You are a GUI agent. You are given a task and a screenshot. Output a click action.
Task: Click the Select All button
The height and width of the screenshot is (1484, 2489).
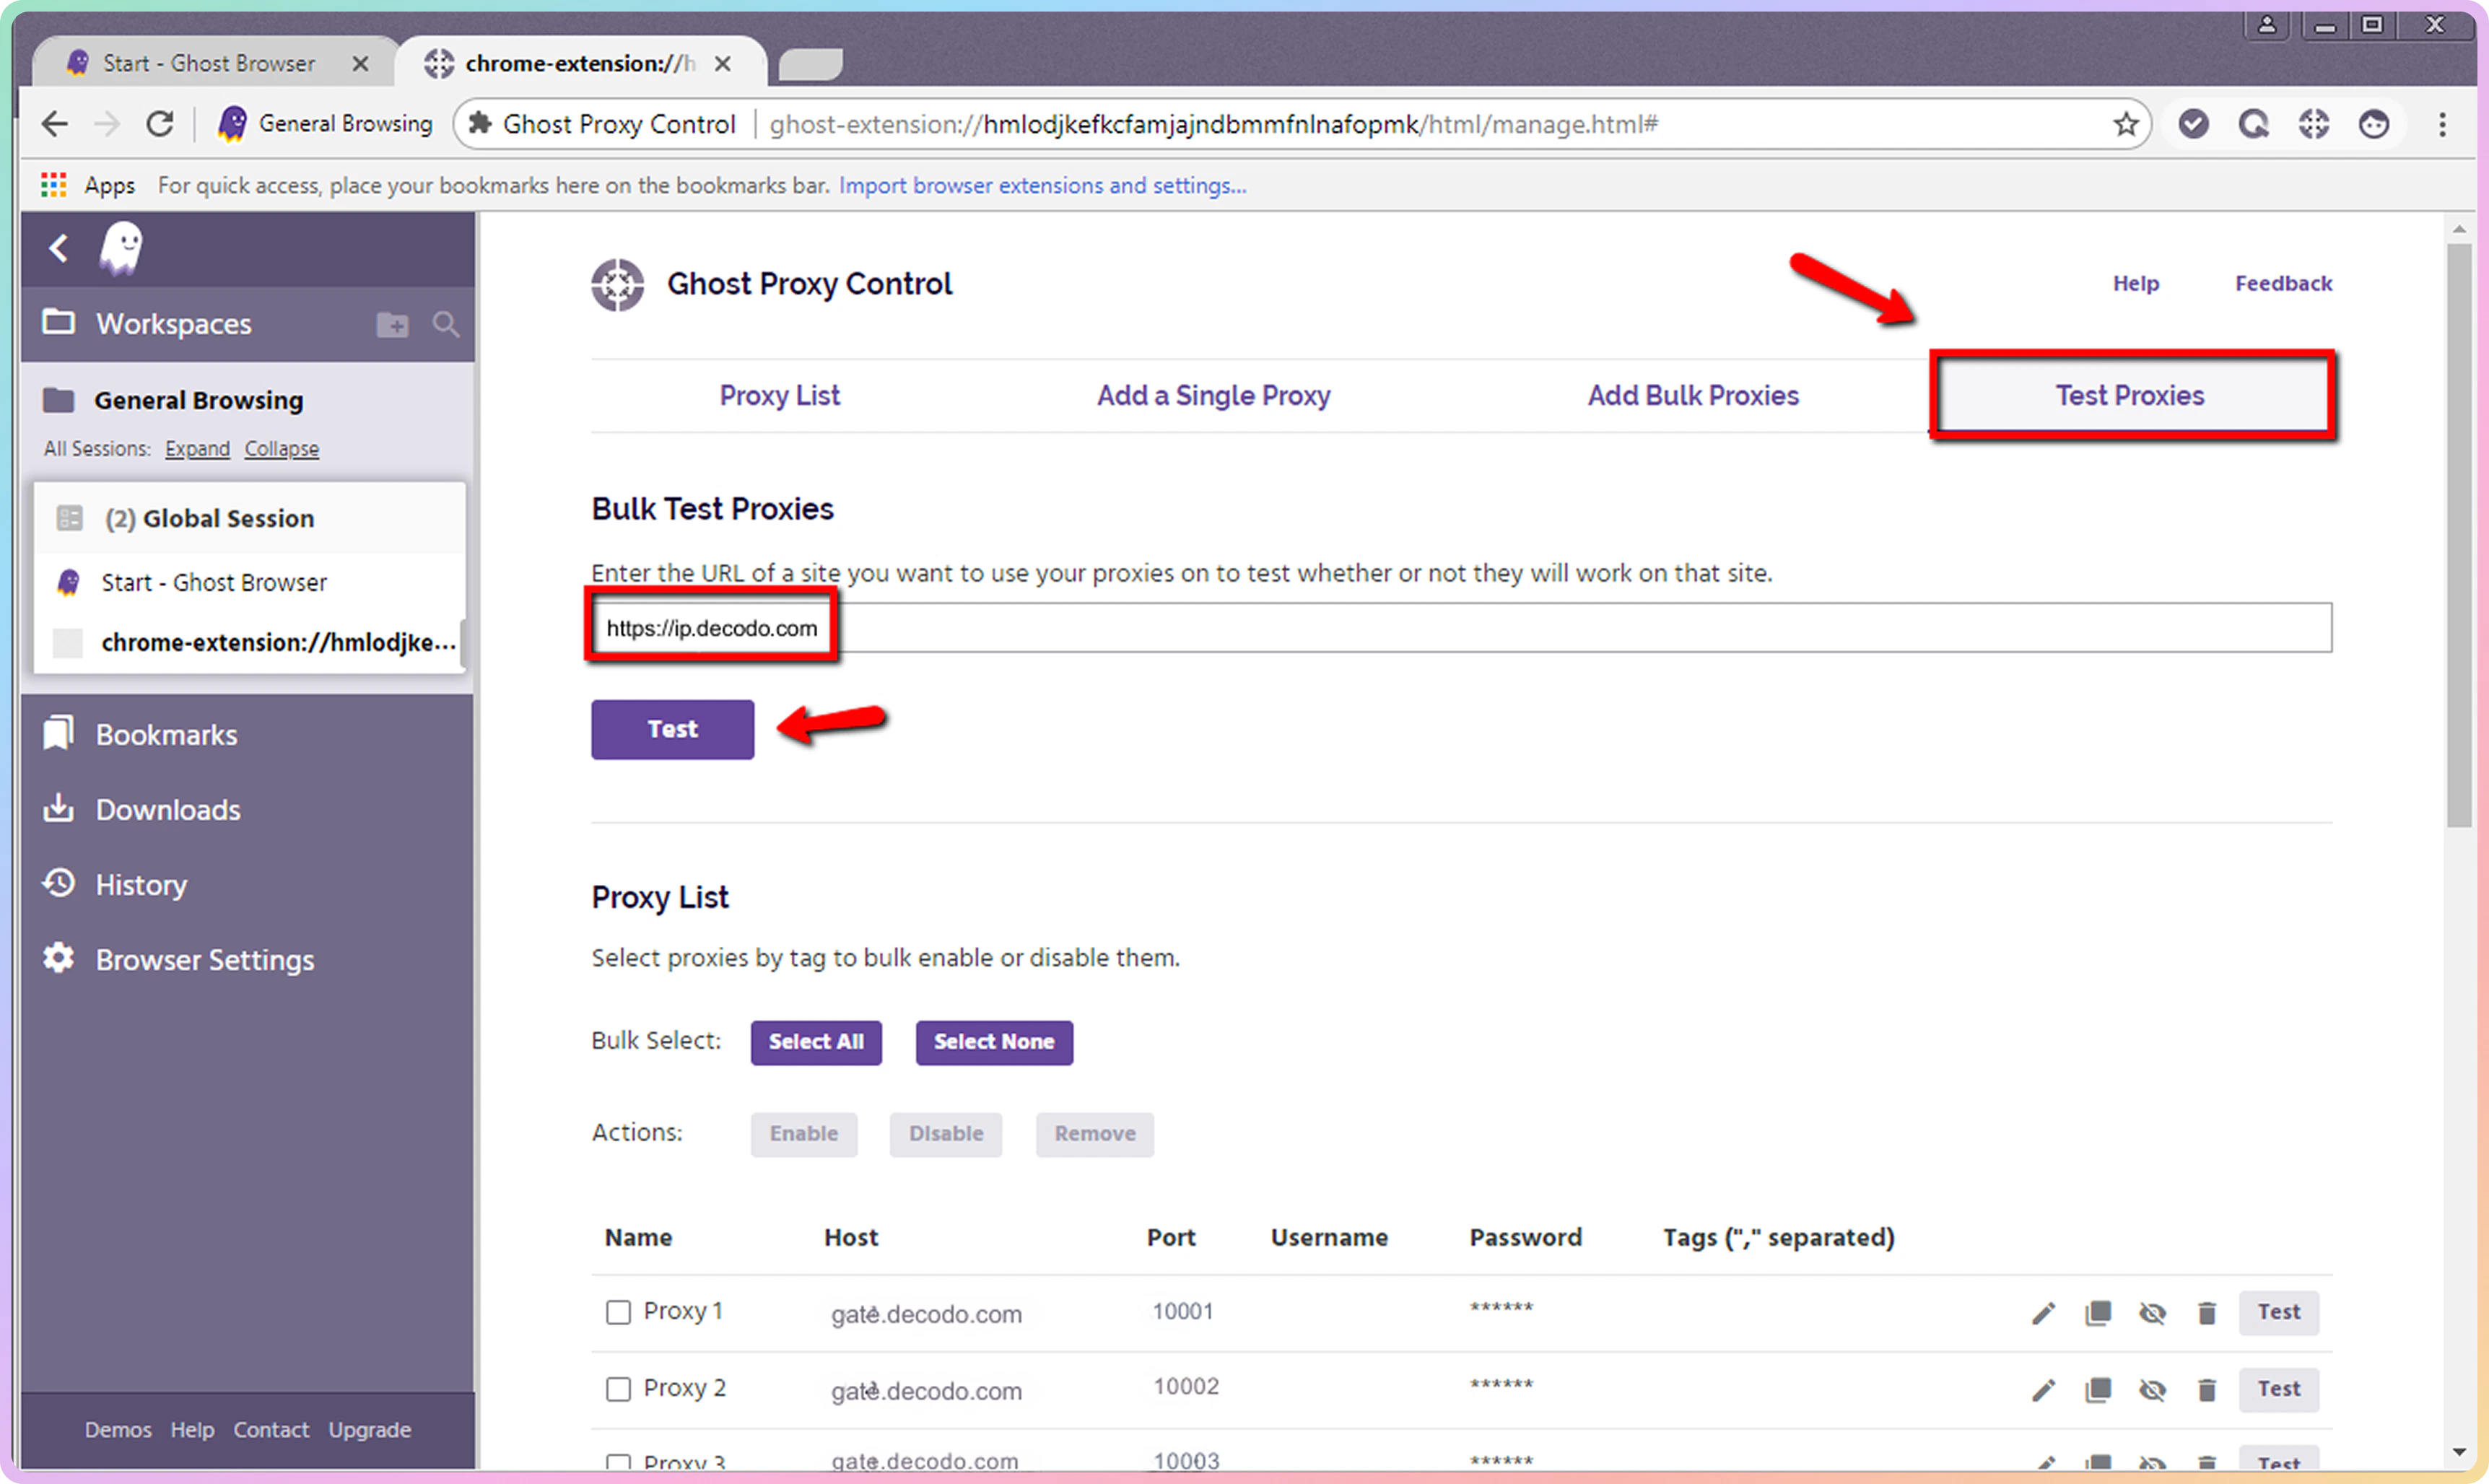click(x=815, y=1042)
